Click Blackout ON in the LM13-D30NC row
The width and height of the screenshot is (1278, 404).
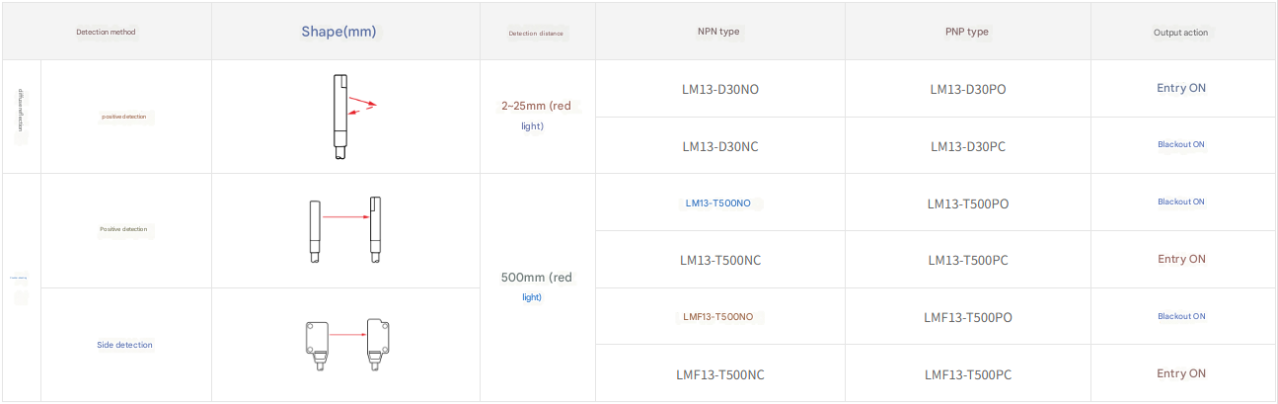(x=1181, y=145)
